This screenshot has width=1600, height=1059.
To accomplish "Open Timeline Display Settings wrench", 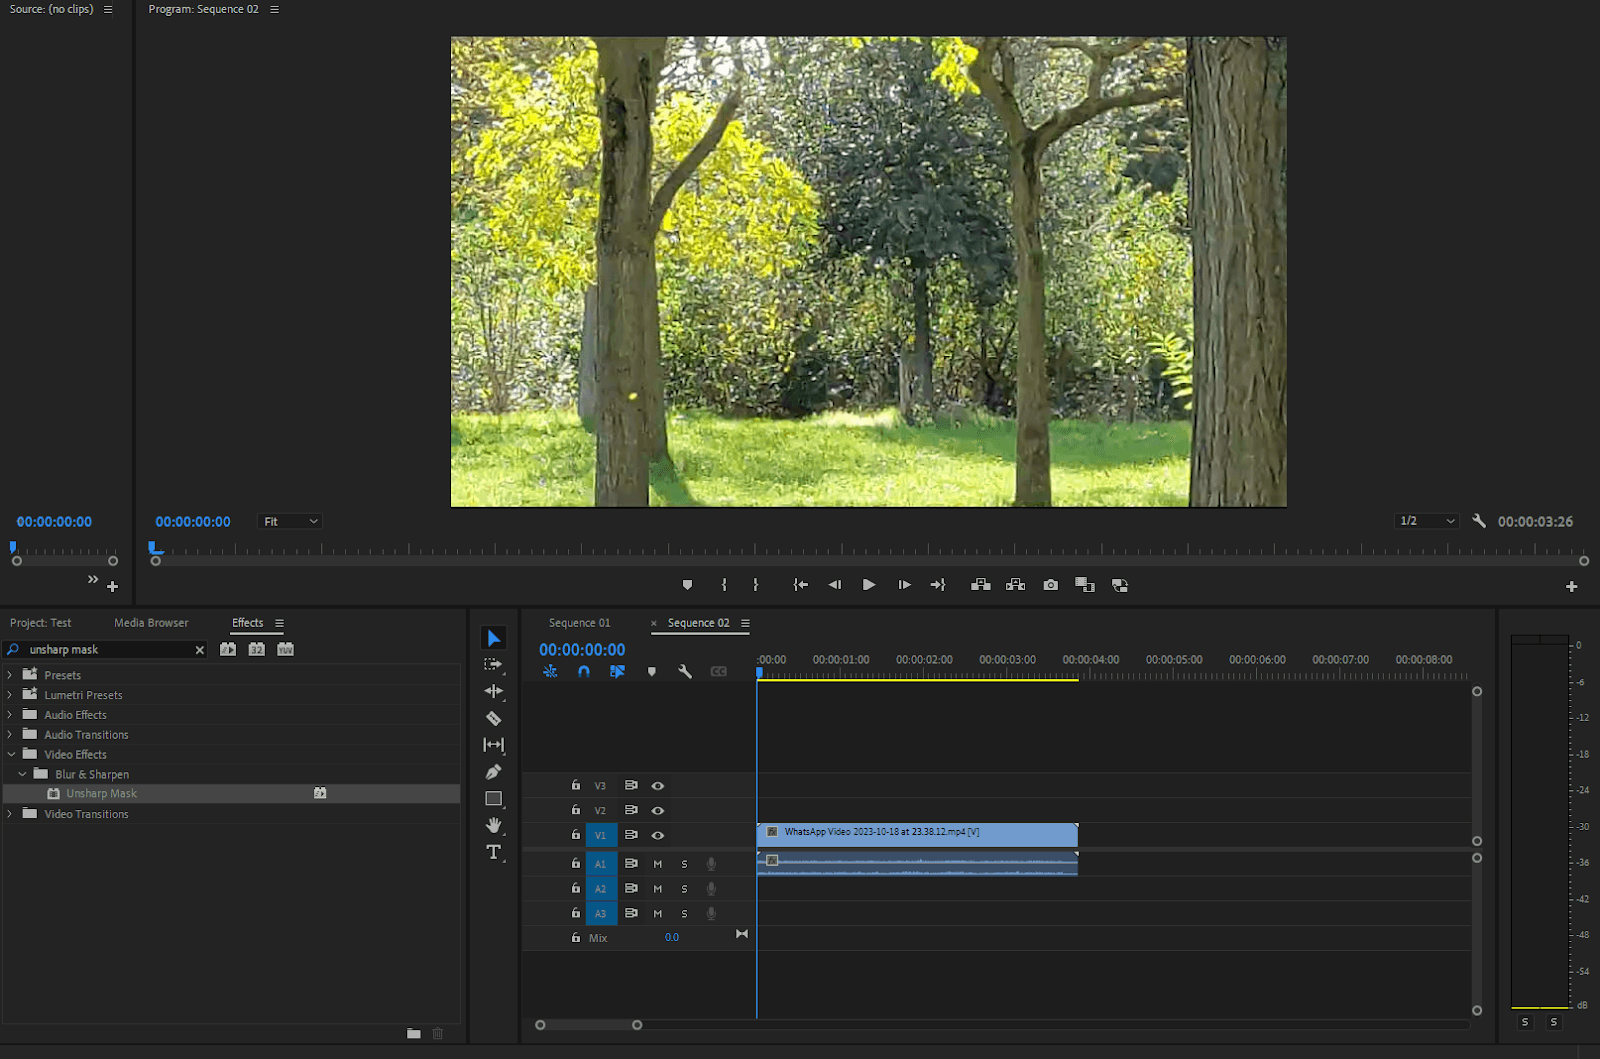I will coord(685,672).
